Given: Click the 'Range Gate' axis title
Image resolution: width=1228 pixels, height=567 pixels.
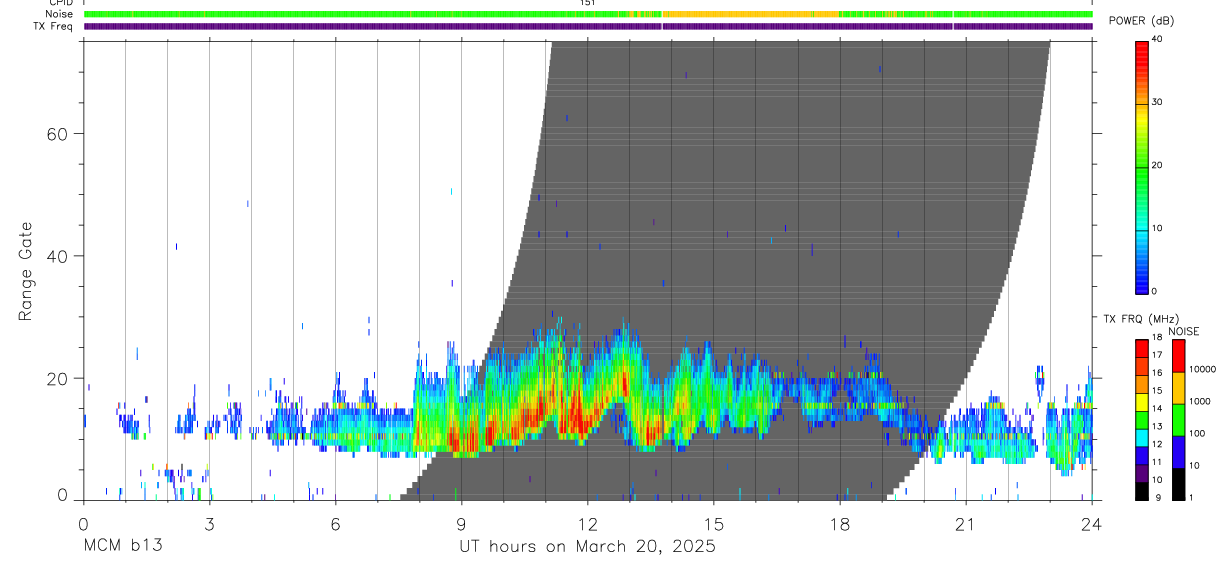Looking at the screenshot, I should [x=26, y=271].
